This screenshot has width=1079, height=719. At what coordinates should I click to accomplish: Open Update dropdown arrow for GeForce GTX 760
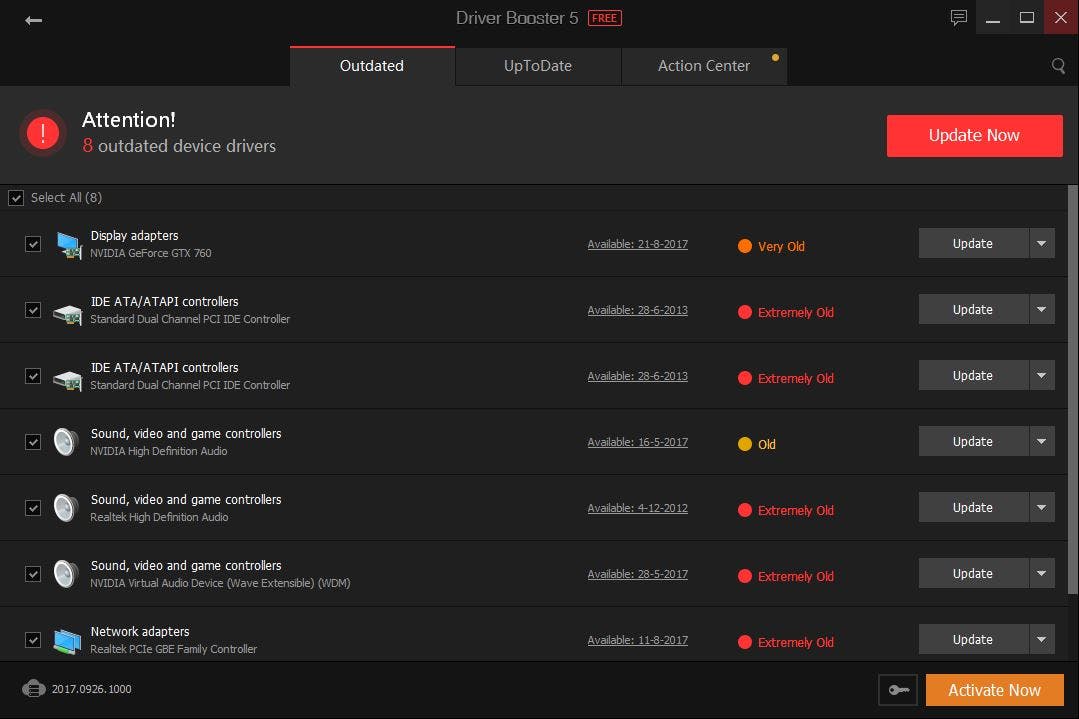click(1042, 244)
